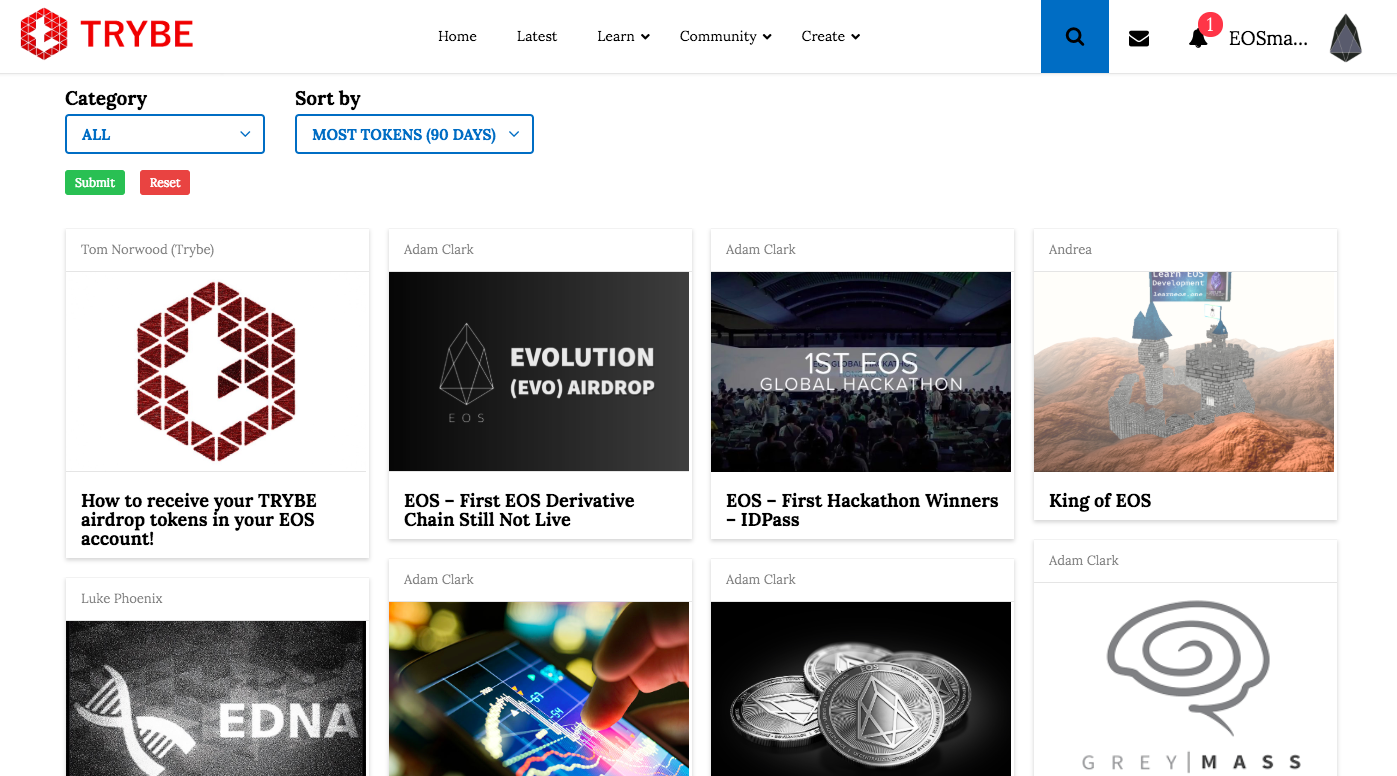This screenshot has width=1397, height=776.
Task: Open 'EOS – First Hackathon Winners – IDPass' title
Action: 862,510
